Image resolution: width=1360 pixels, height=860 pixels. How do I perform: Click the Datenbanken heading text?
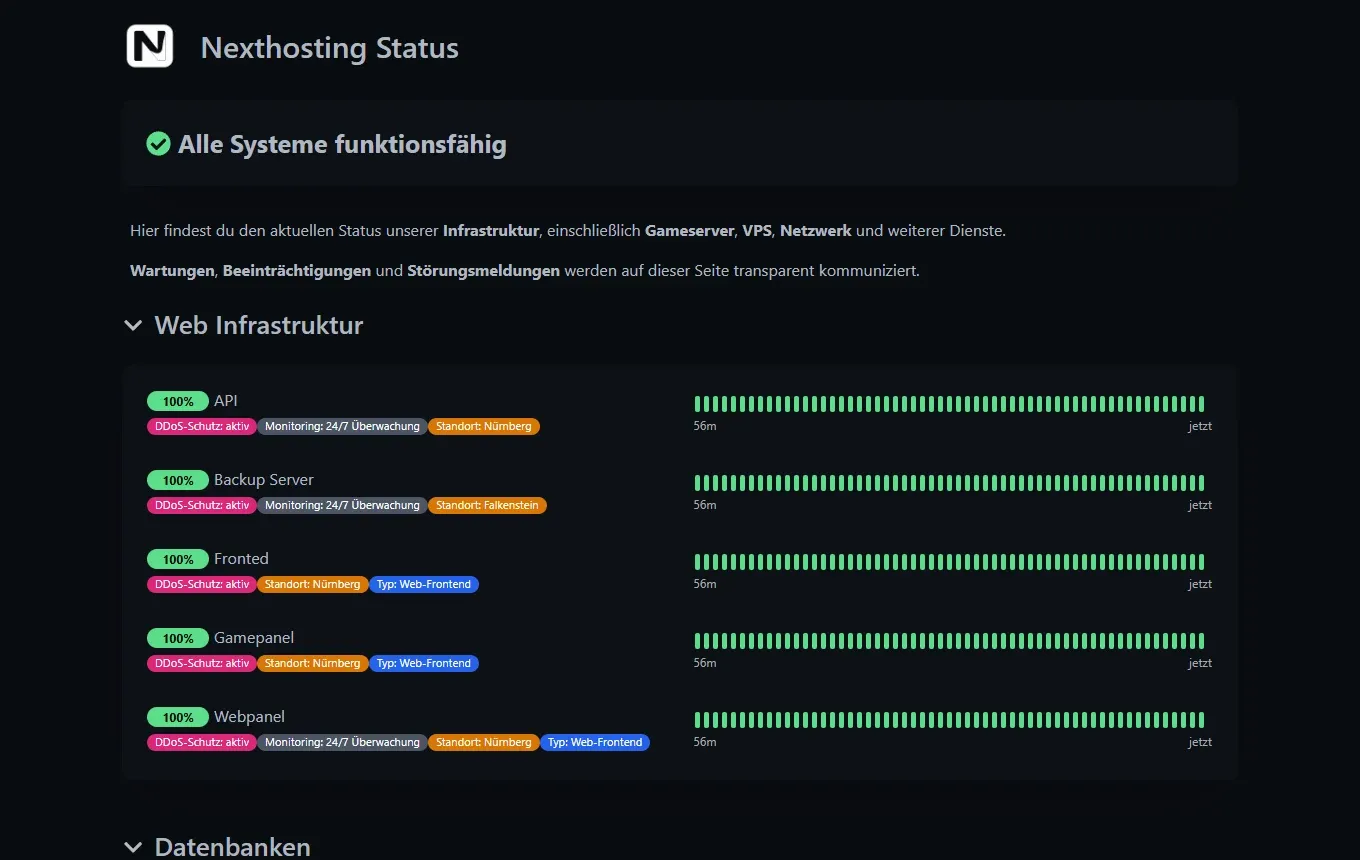click(x=233, y=847)
